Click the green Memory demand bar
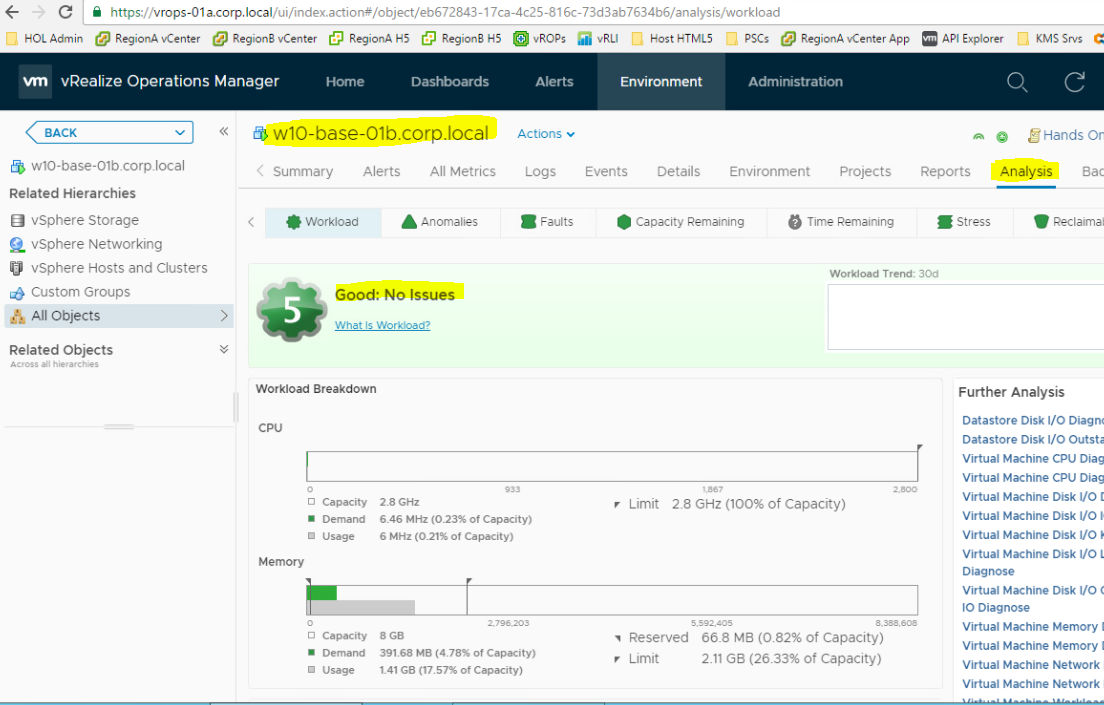The image size is (1104, 705). click(322, 592)
